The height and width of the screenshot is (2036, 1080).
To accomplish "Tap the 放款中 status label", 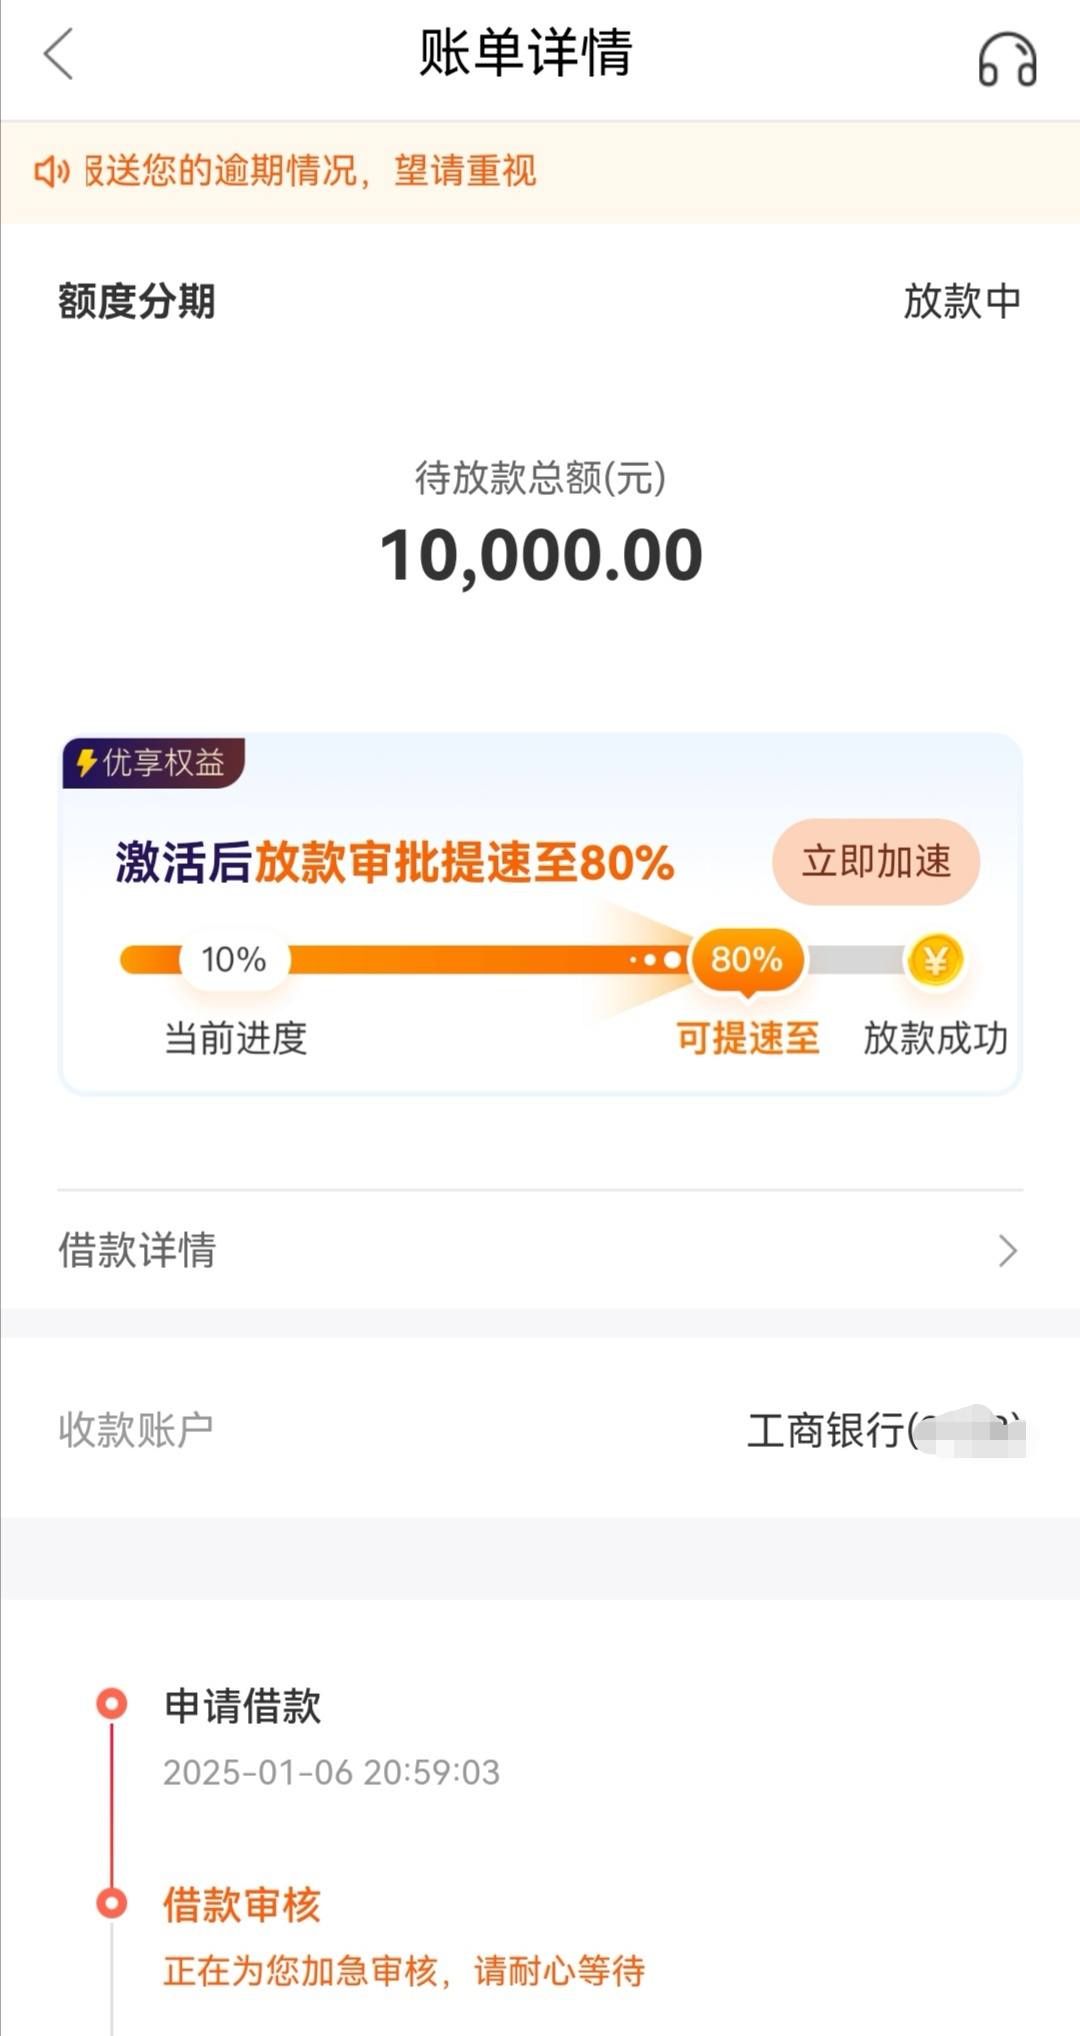I will click(962, 301).
